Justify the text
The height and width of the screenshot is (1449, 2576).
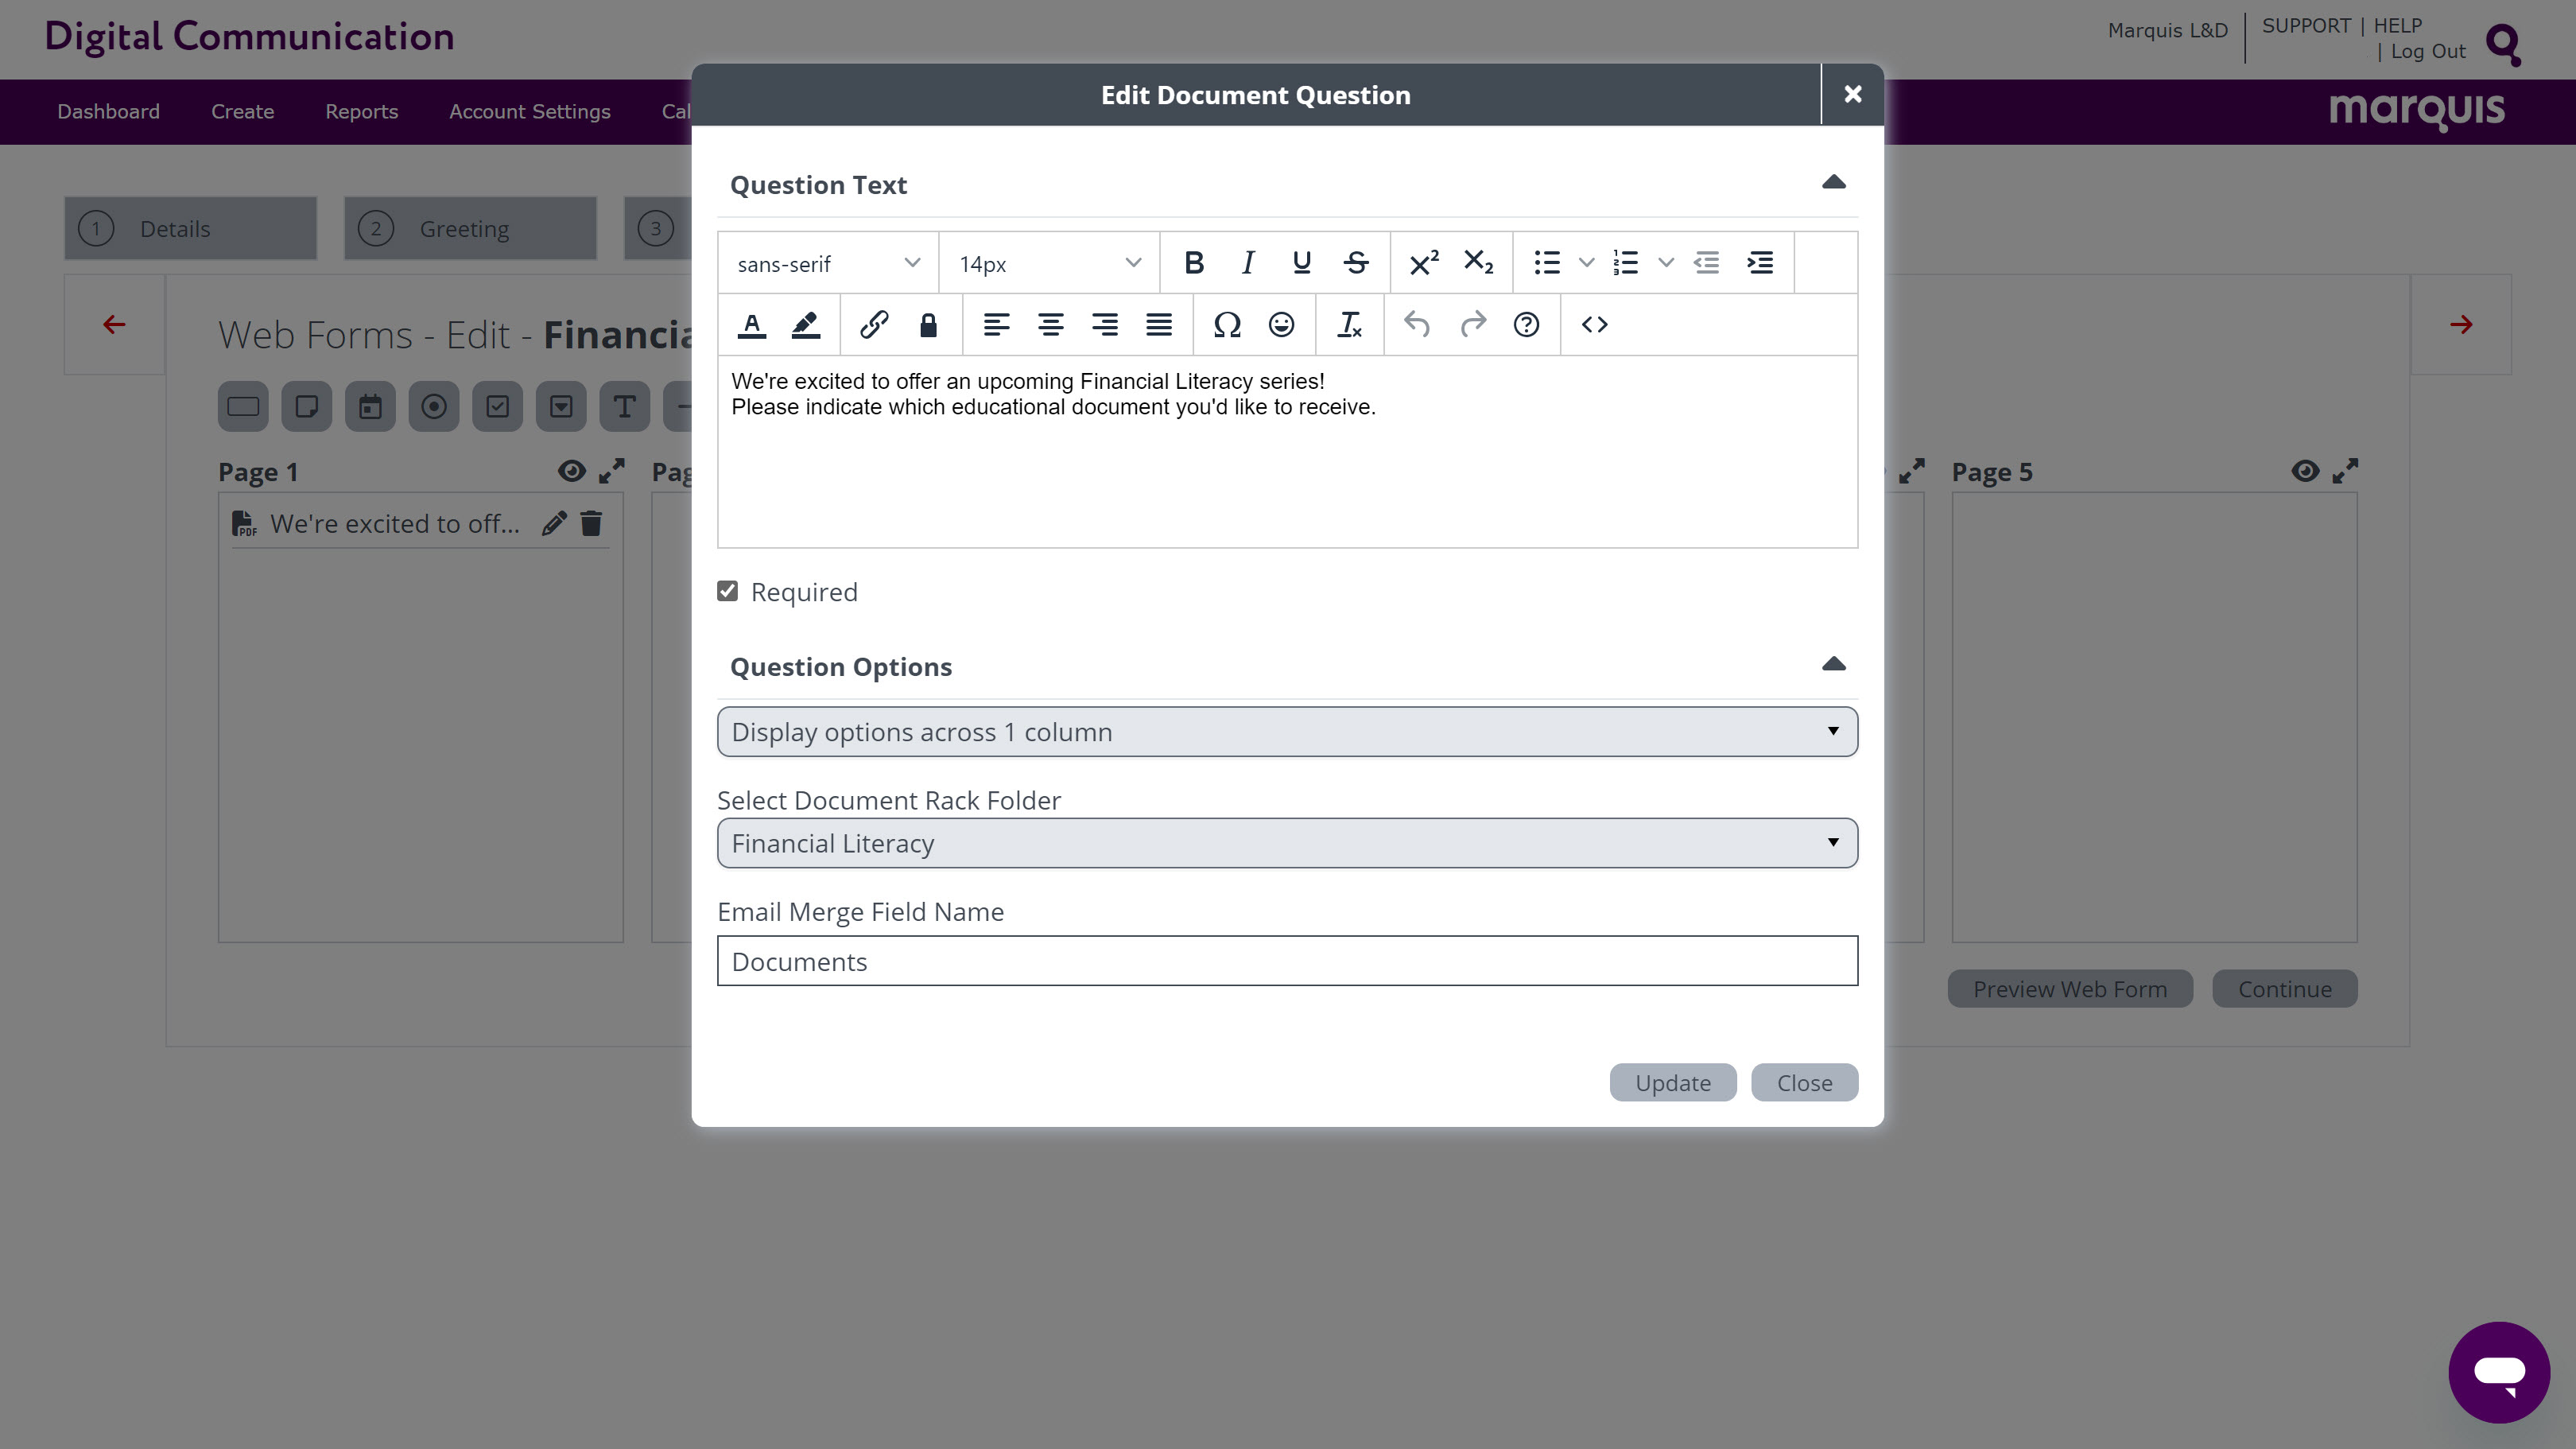point(1159,325)
